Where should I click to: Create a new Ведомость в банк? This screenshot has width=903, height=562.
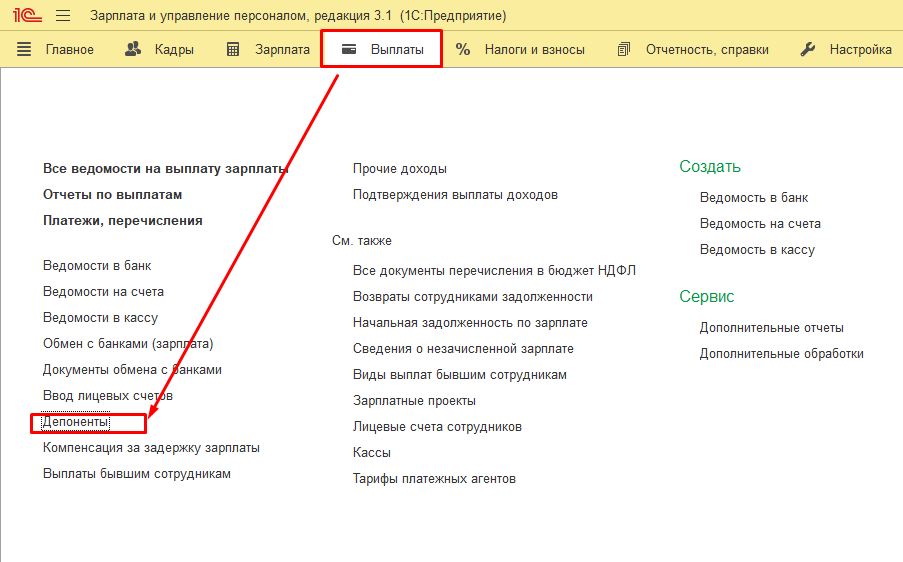click(x=754, y=198)
